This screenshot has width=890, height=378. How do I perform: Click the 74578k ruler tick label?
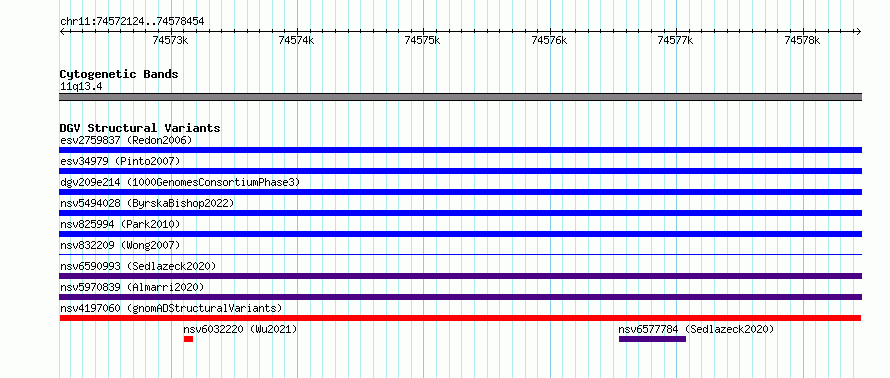click(802, 40)
